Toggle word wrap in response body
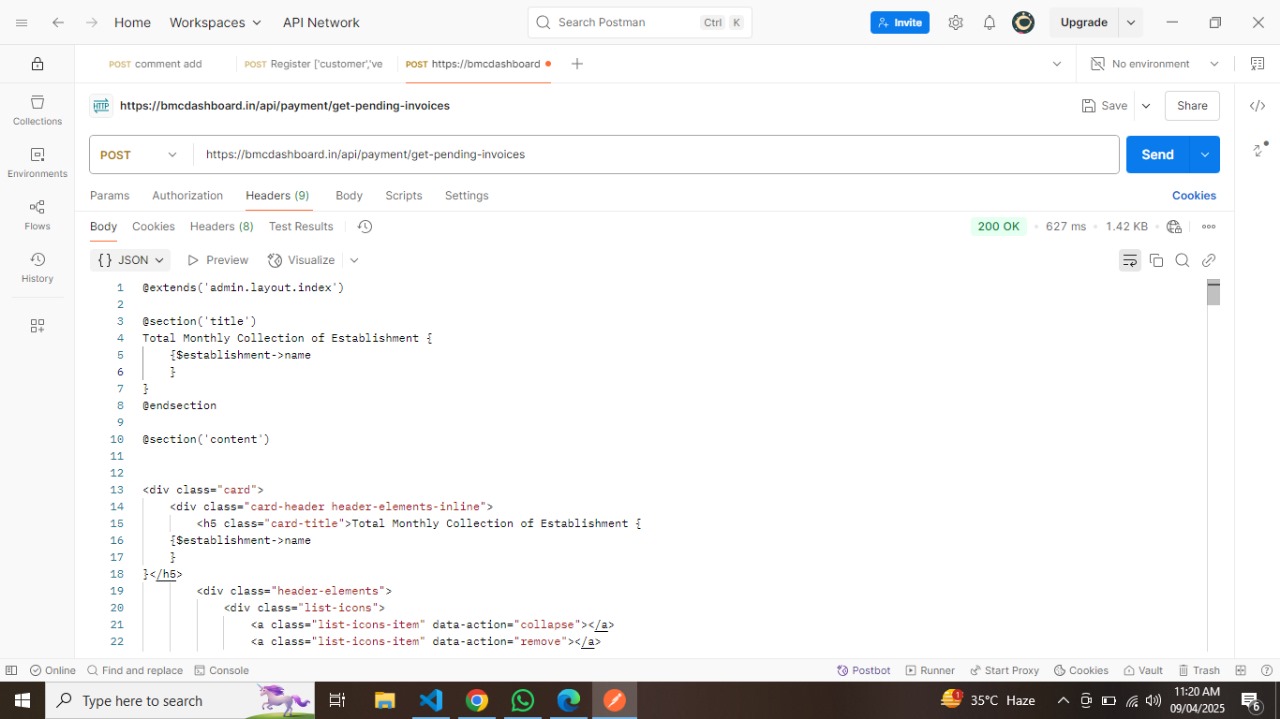The height and width of the screenshot is (719, 1280). pyautogui.click(x=1130, y=260)
